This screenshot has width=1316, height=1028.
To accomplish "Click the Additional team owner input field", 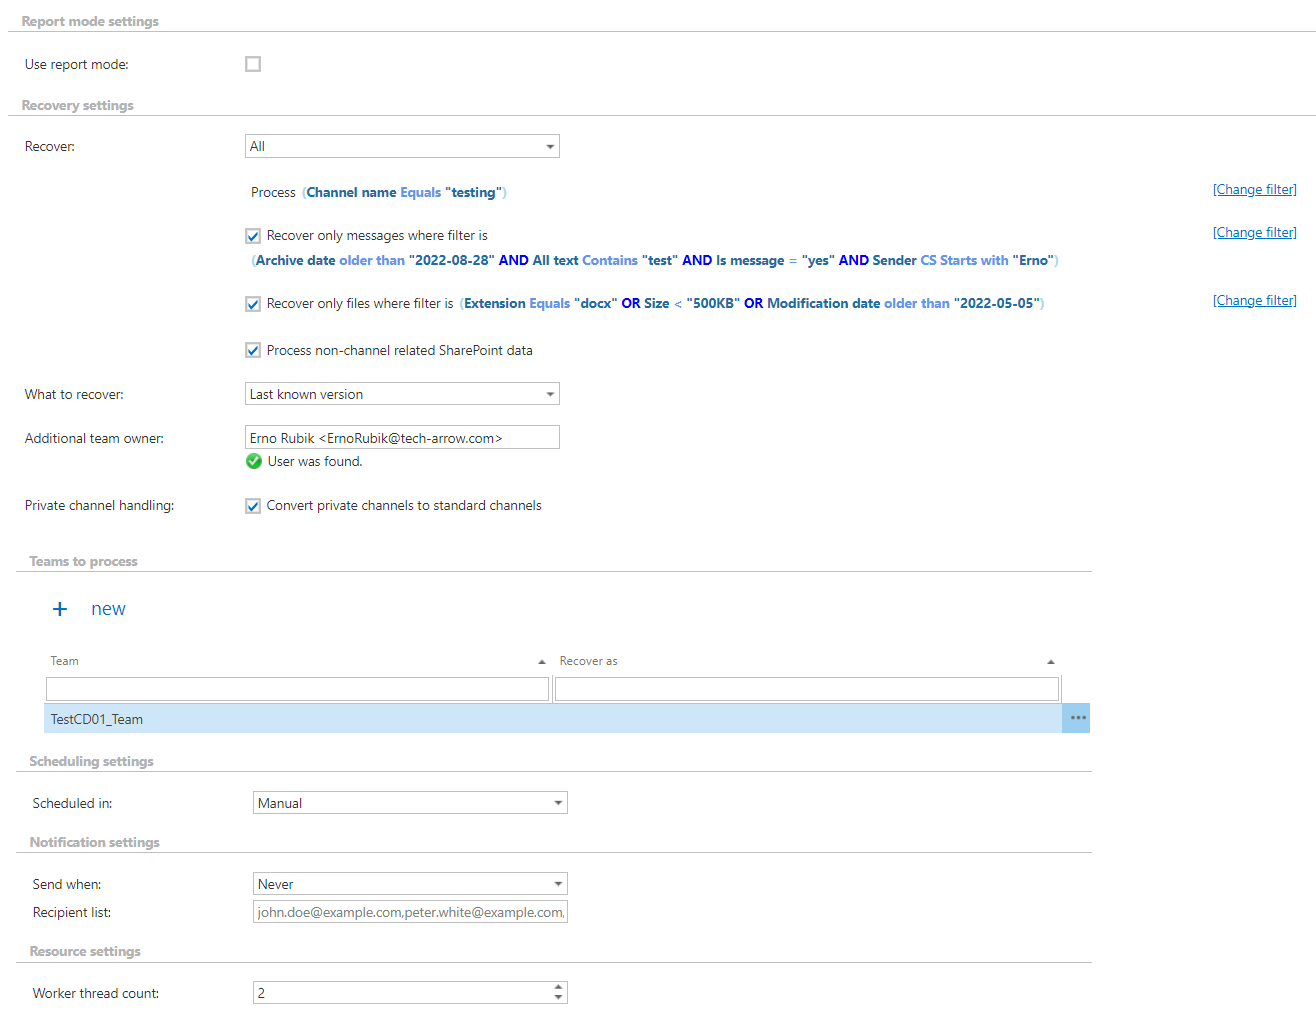I will click(402, 438).
